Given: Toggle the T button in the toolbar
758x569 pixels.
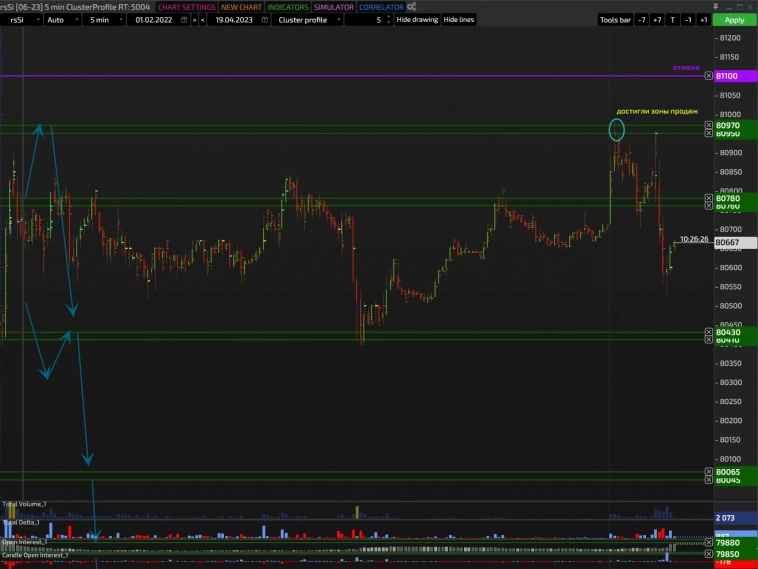Looking at the screenshot, I should click(x=672, y=20).
